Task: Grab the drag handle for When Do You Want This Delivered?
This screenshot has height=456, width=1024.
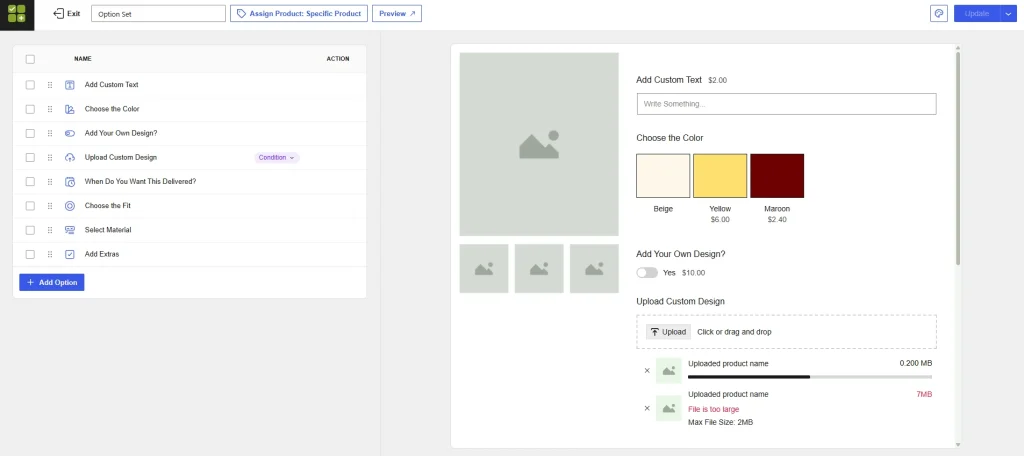Action: pyautogui.click(x=50, y=182)
